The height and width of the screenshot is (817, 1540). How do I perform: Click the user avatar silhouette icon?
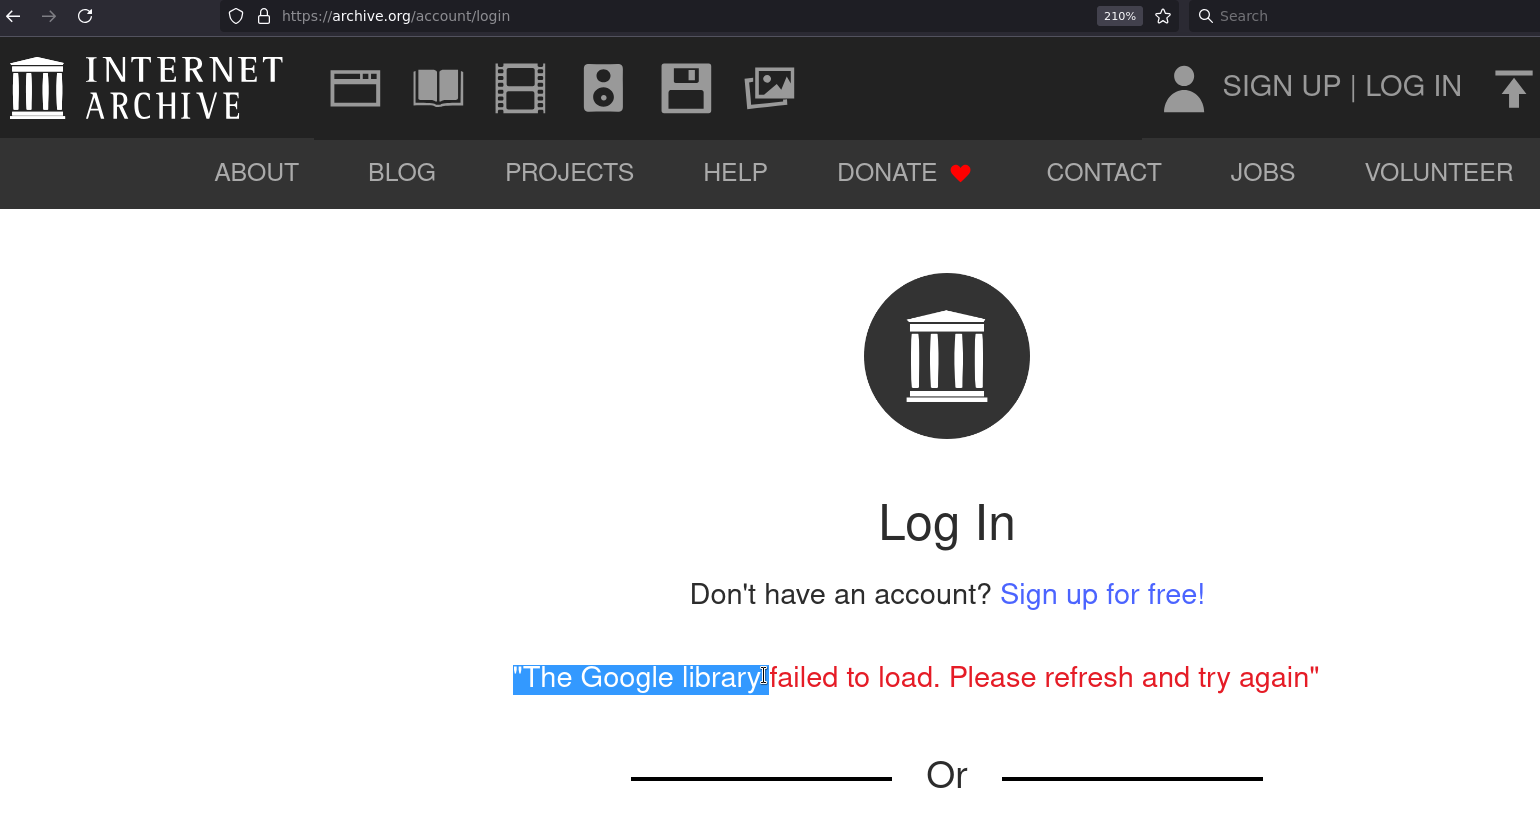click(x=1184, y=88)
